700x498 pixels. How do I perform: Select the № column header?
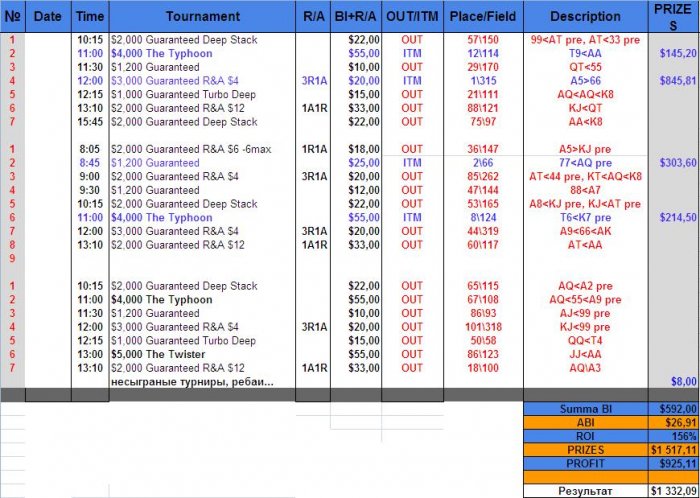12,17
